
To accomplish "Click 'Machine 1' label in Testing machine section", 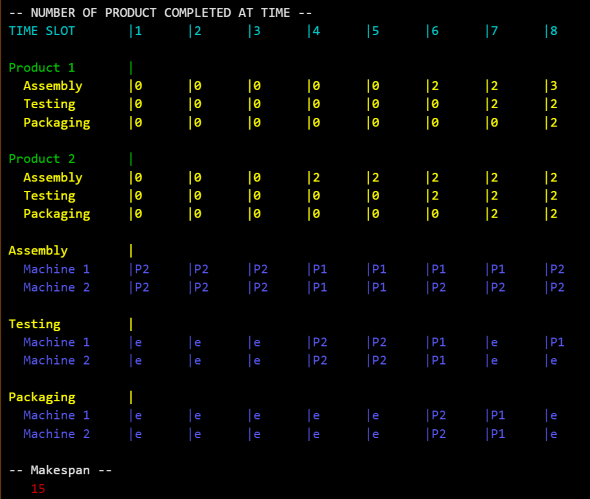I will [x=56, y=342].
